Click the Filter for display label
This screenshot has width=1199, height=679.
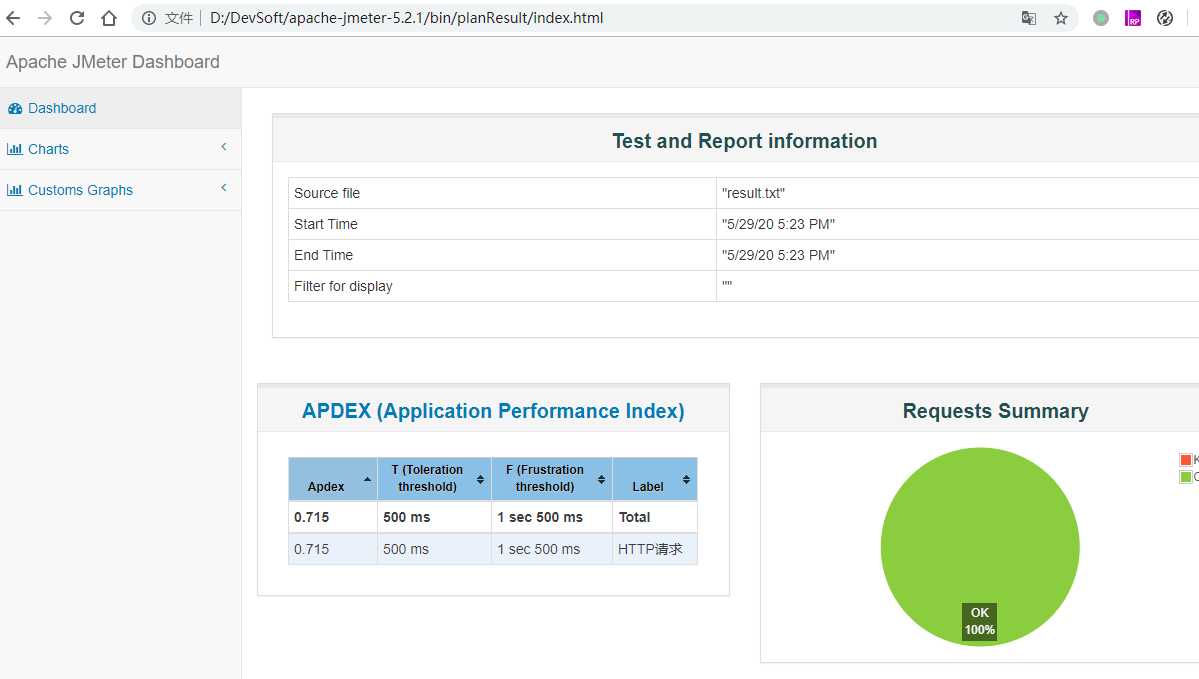coord(343,286)
